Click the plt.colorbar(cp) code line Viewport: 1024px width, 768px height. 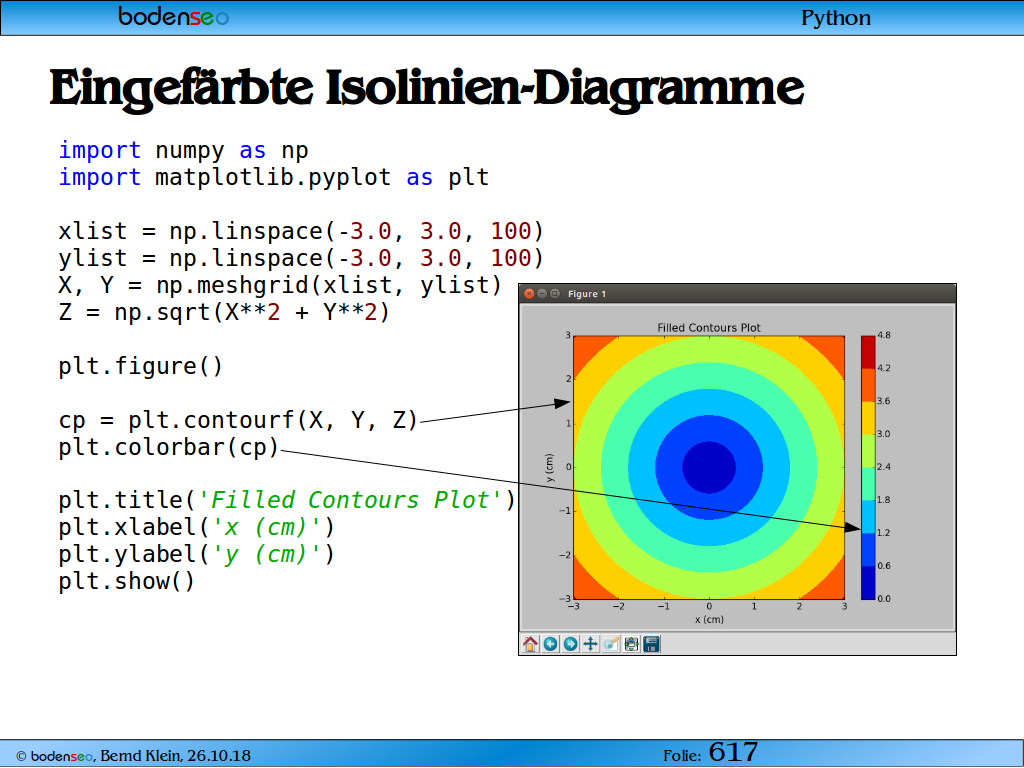(168, 447)
